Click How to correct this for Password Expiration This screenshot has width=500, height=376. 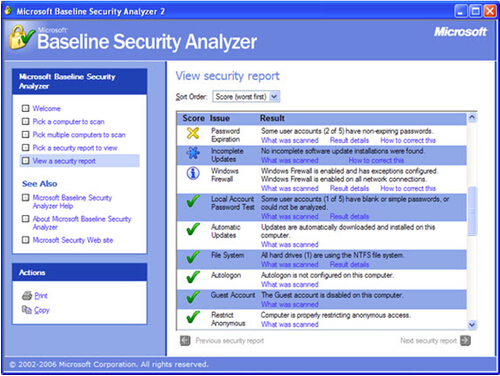[408, 140]
